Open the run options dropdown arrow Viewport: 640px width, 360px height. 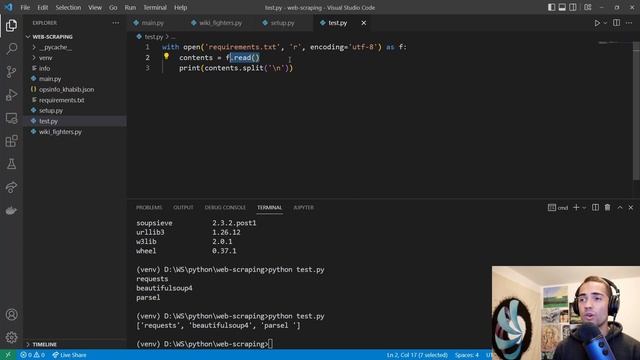click(605, 23)
